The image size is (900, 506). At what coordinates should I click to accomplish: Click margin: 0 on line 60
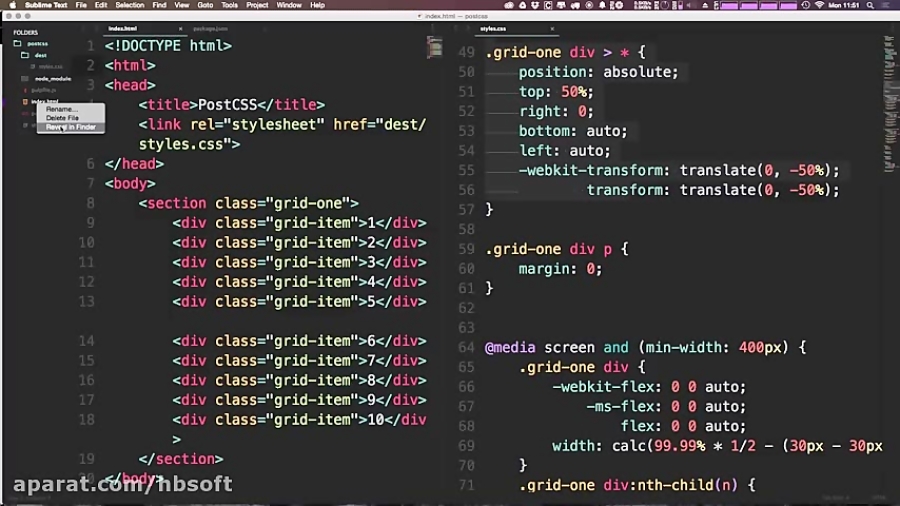coord(560,269)
